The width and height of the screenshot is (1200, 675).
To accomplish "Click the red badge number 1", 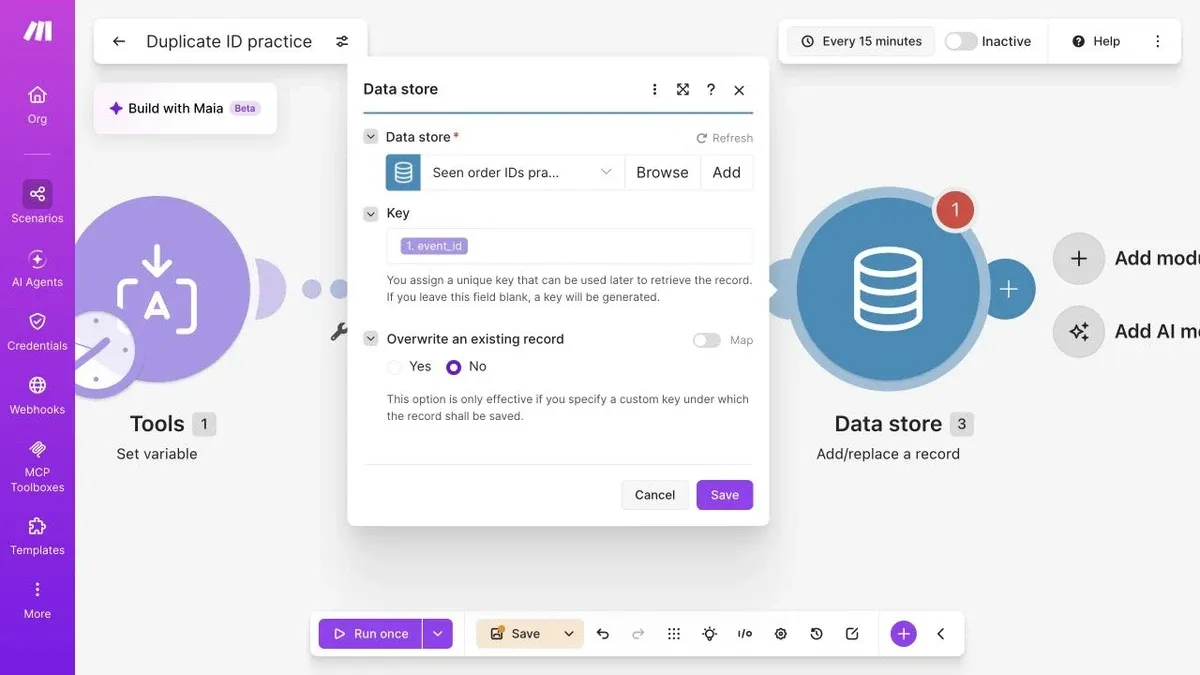I will pyautogui.click(x=955, y=210).
